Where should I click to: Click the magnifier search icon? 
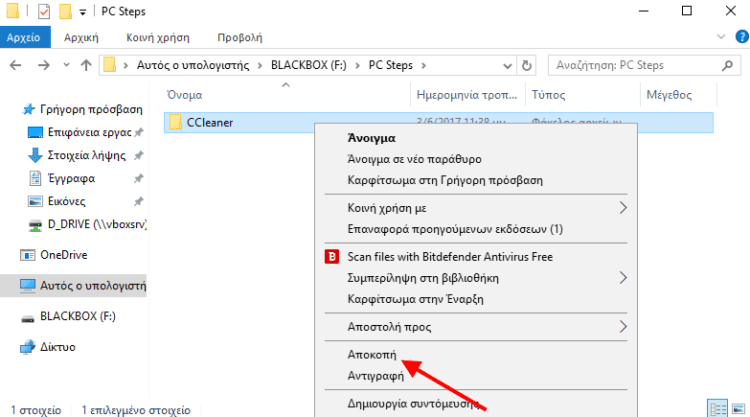click(x=727, y=66)
